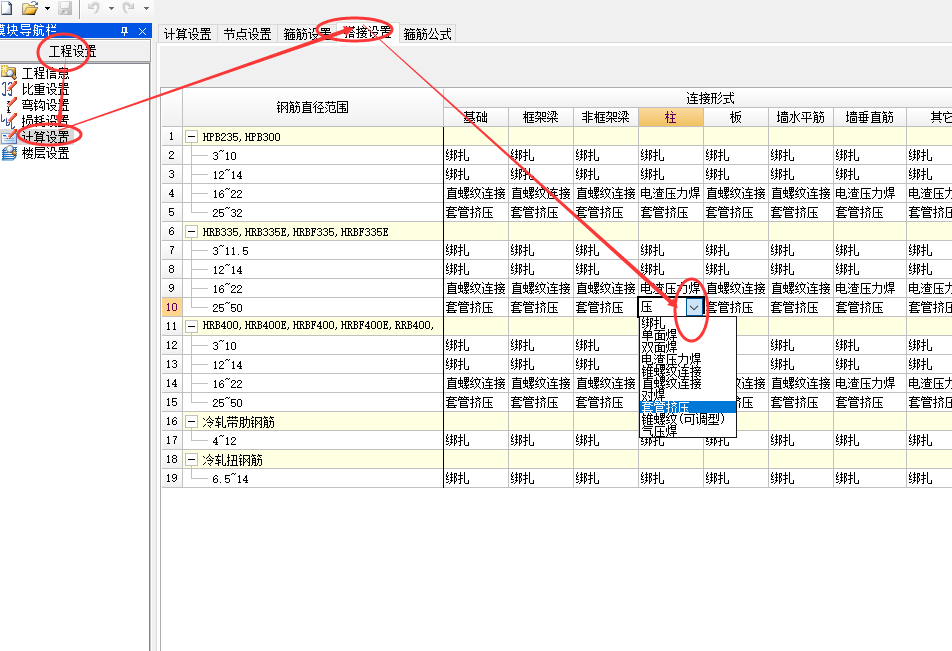952x651 pixels.
Task: Click the 墙垂直筋 cell in row 9
Action: [x=870, y=288]
